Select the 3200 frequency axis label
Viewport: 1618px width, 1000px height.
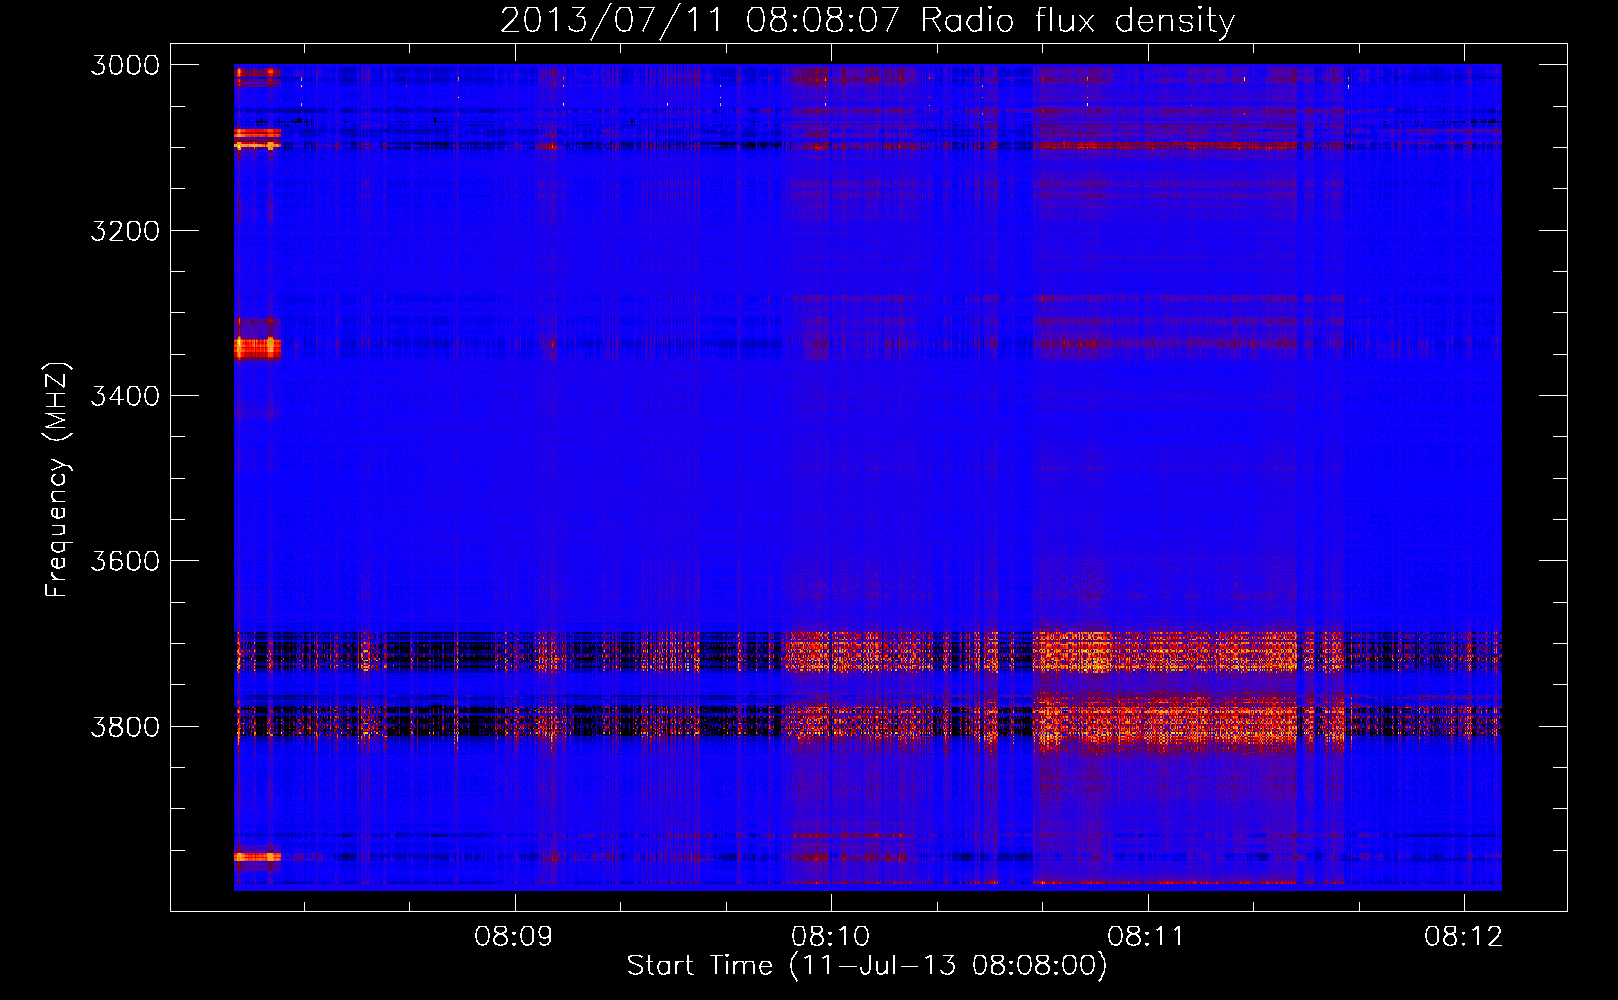pos(125,231)
